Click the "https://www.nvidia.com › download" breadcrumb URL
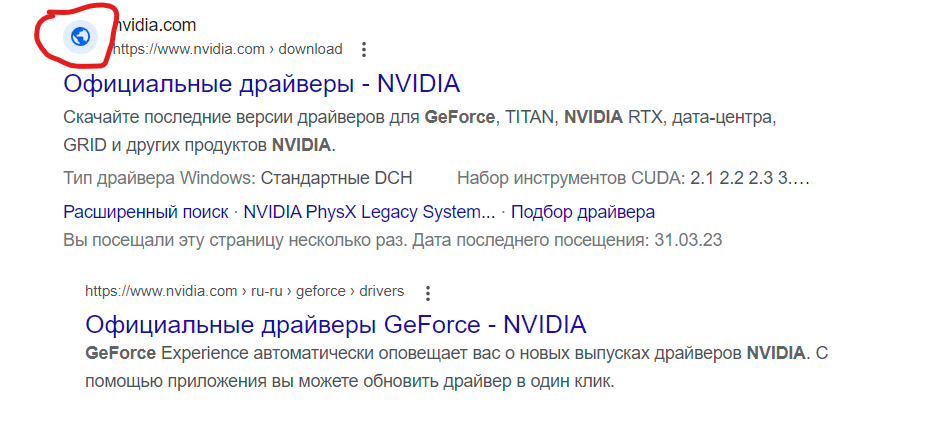Image resolution: width=937 pixels, height=442 pixels. (x=226, y=49)
